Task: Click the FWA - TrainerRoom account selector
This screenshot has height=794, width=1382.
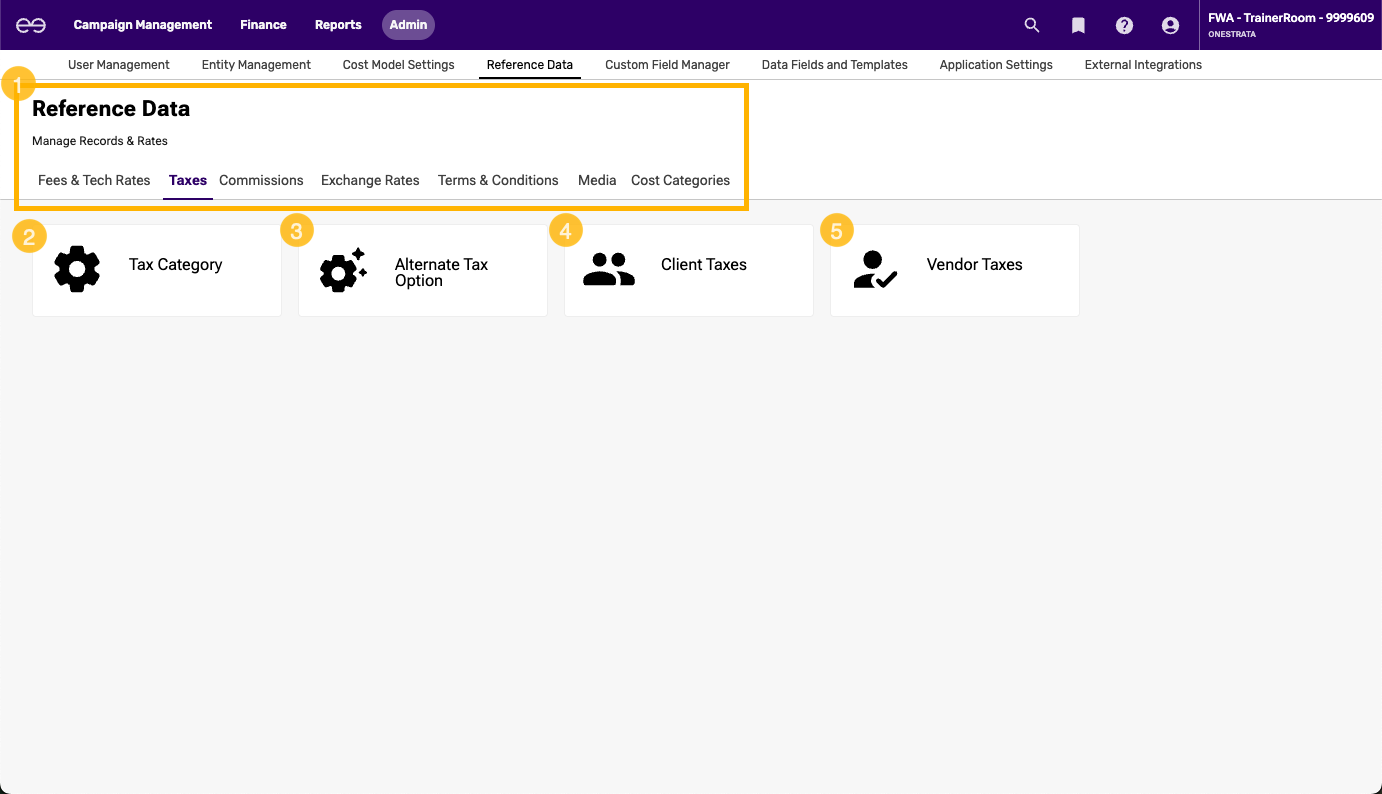Action: point(1290,25)
